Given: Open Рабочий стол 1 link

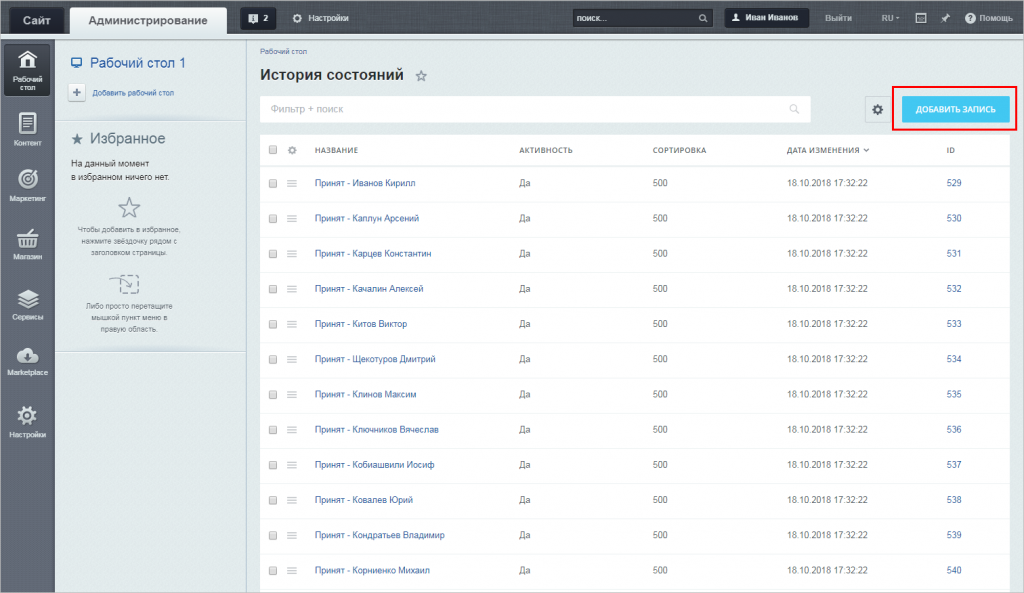Looking at the screenshot, I should pyautogui.click(x=137, y=63).
